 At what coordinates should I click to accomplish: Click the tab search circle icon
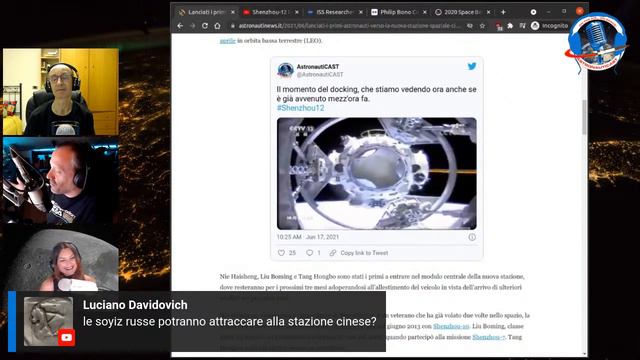click(533, 12)
